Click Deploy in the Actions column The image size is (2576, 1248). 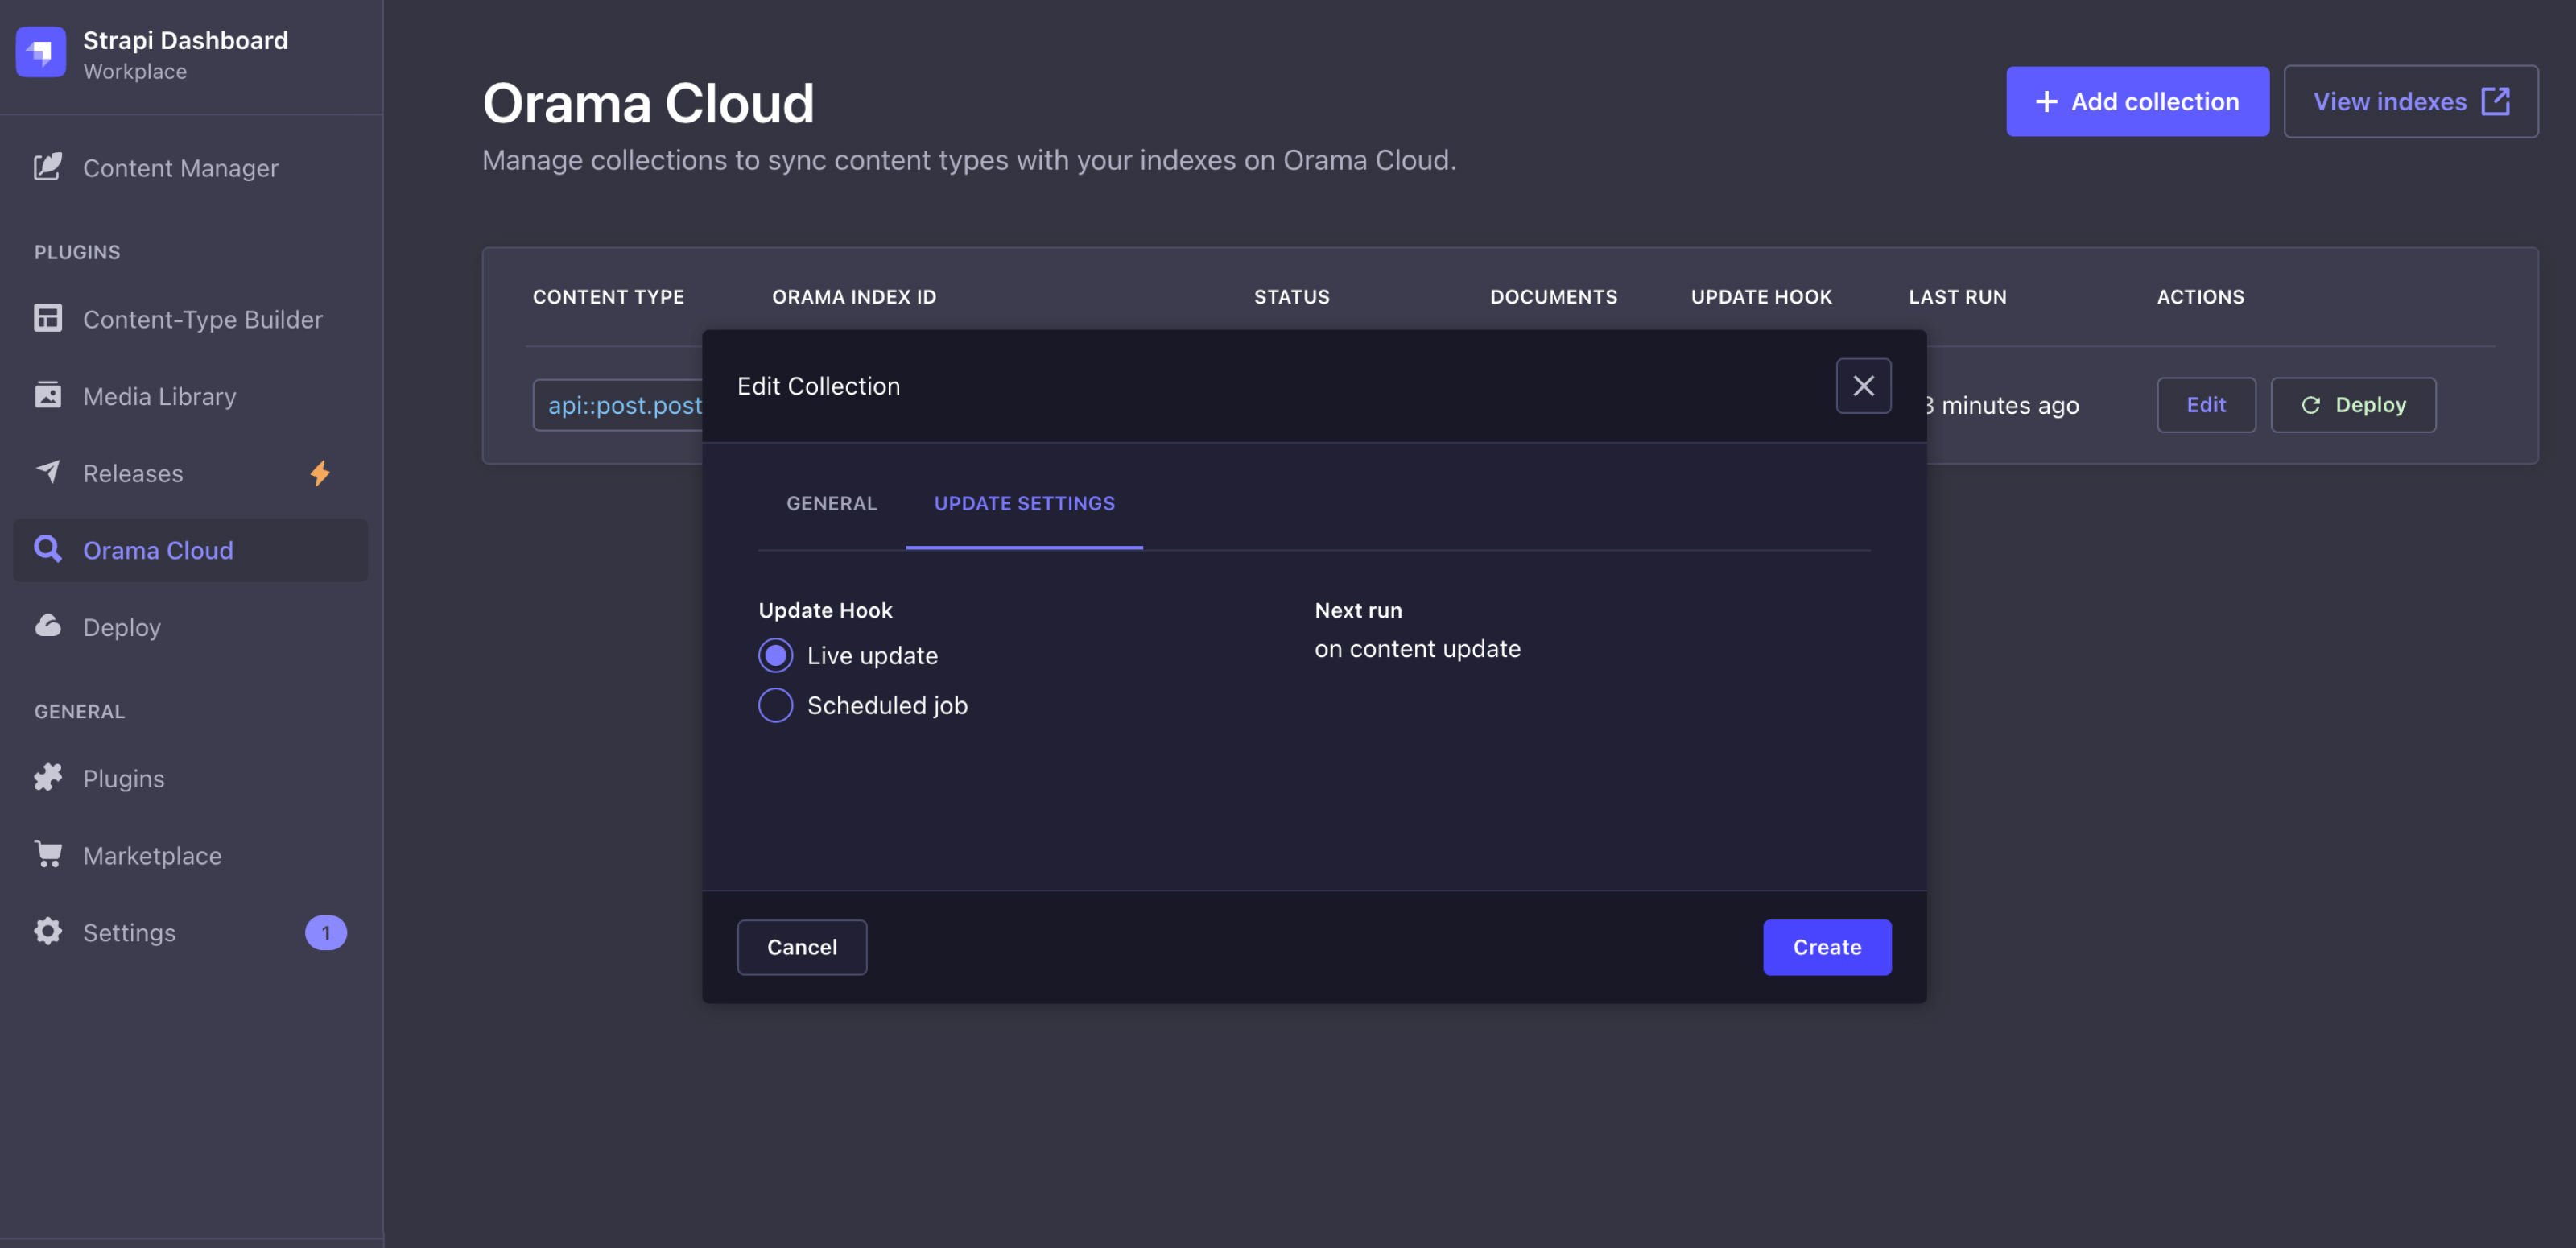click(x=2353, y=405)
